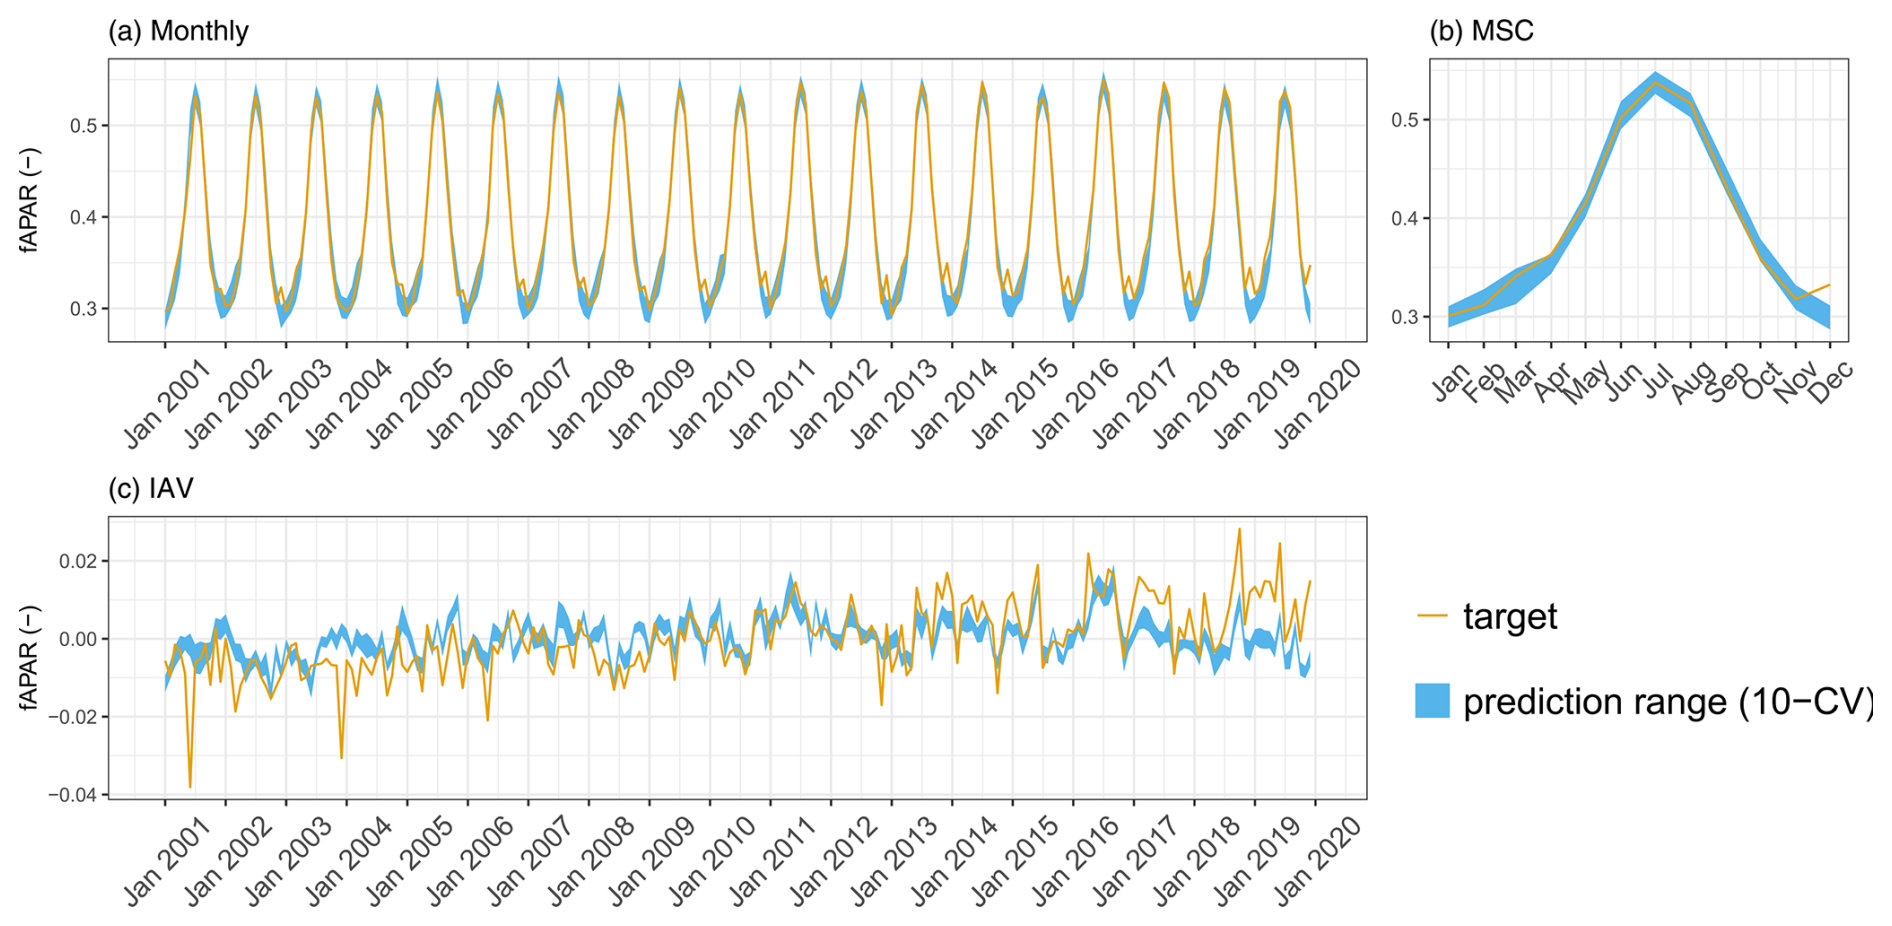Click the '(c) IAV' panel title
Screen dimensions: 1892x926
[151, 488]
